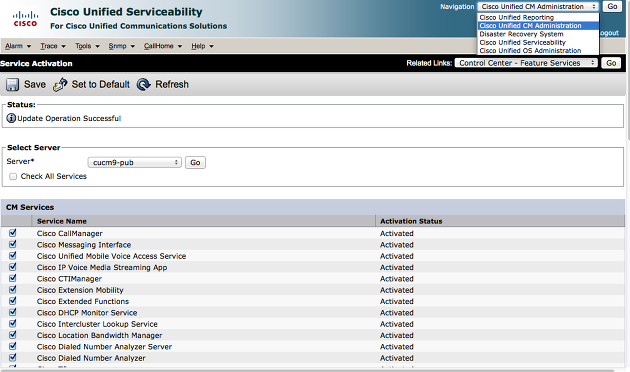Choose Disaster Recovery System option
The height and width of the screenshot is (372, 630).
(x=538, y=34)
